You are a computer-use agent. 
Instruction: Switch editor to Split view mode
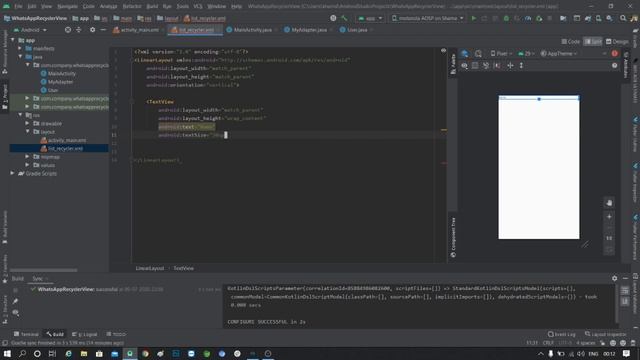[x=593, y=42]
